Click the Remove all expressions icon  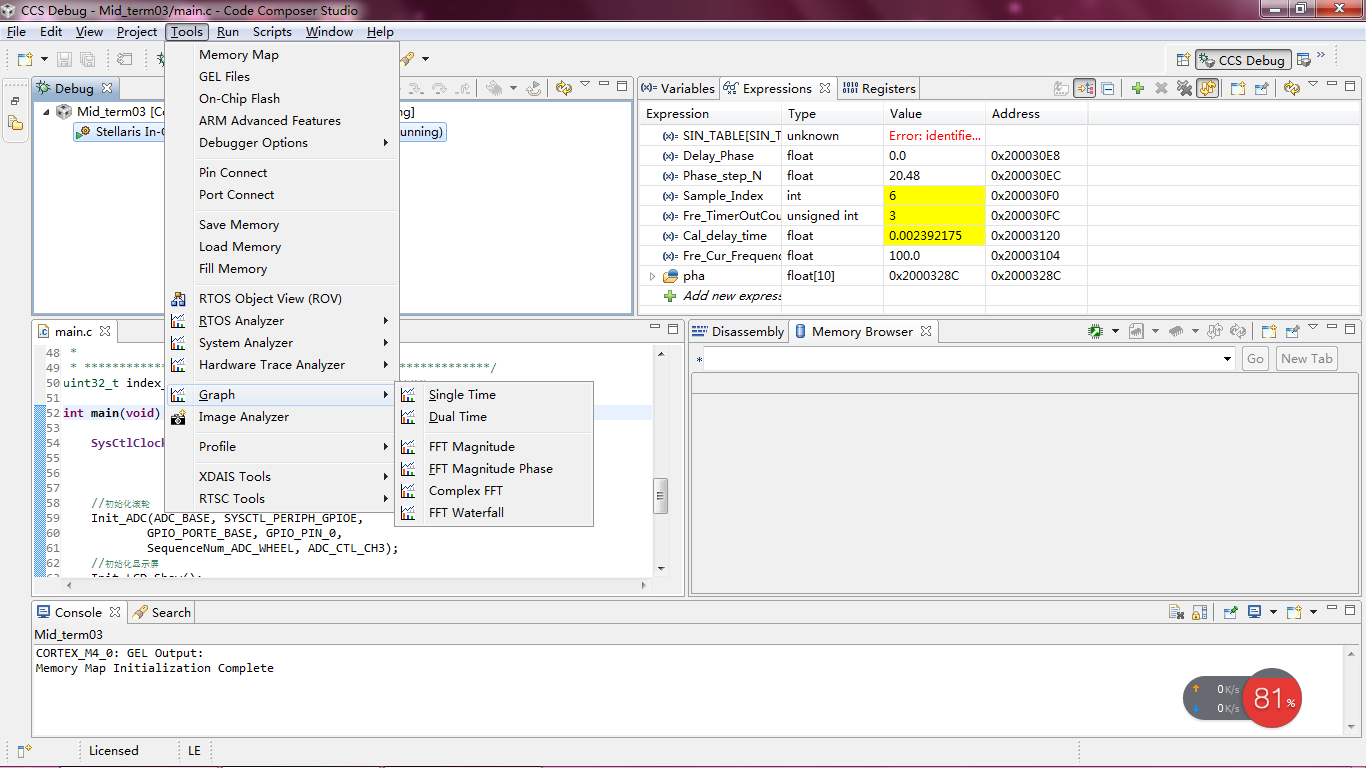(x=1184, y=88)
